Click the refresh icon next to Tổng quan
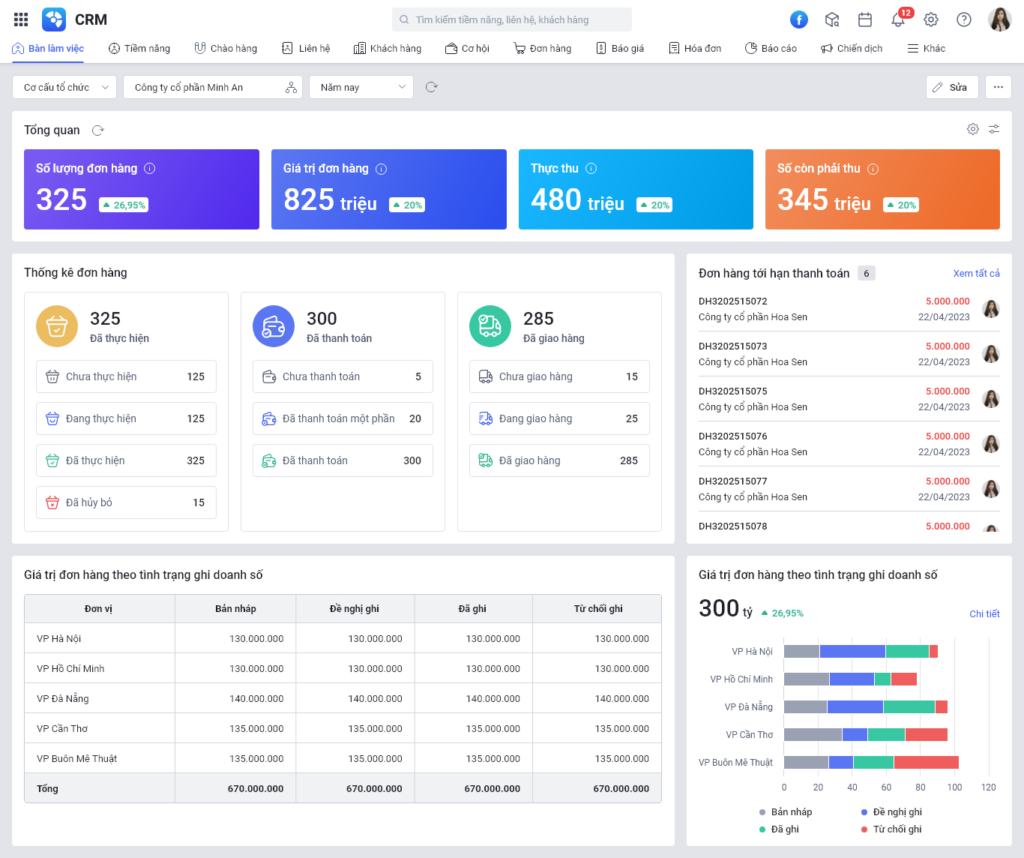This screenshot has height=858, width=1024. [x=96, y=129]
